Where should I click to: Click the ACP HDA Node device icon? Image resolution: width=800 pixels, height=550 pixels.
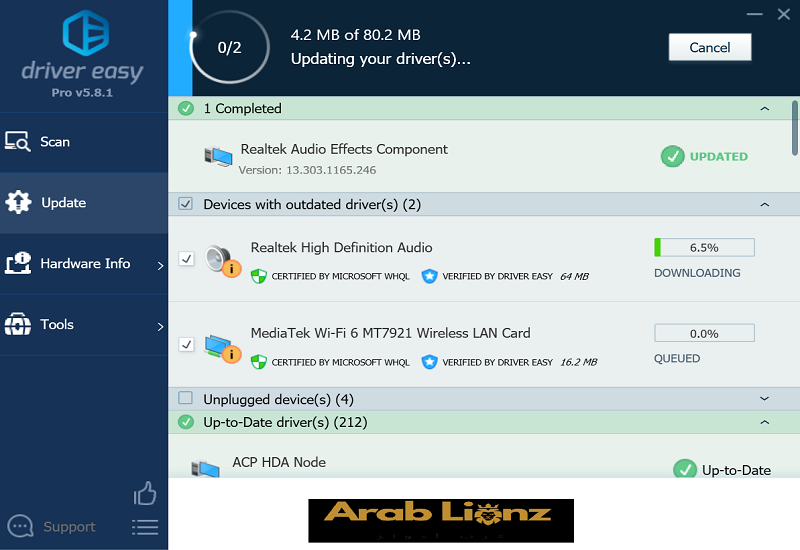coord(206,468)
